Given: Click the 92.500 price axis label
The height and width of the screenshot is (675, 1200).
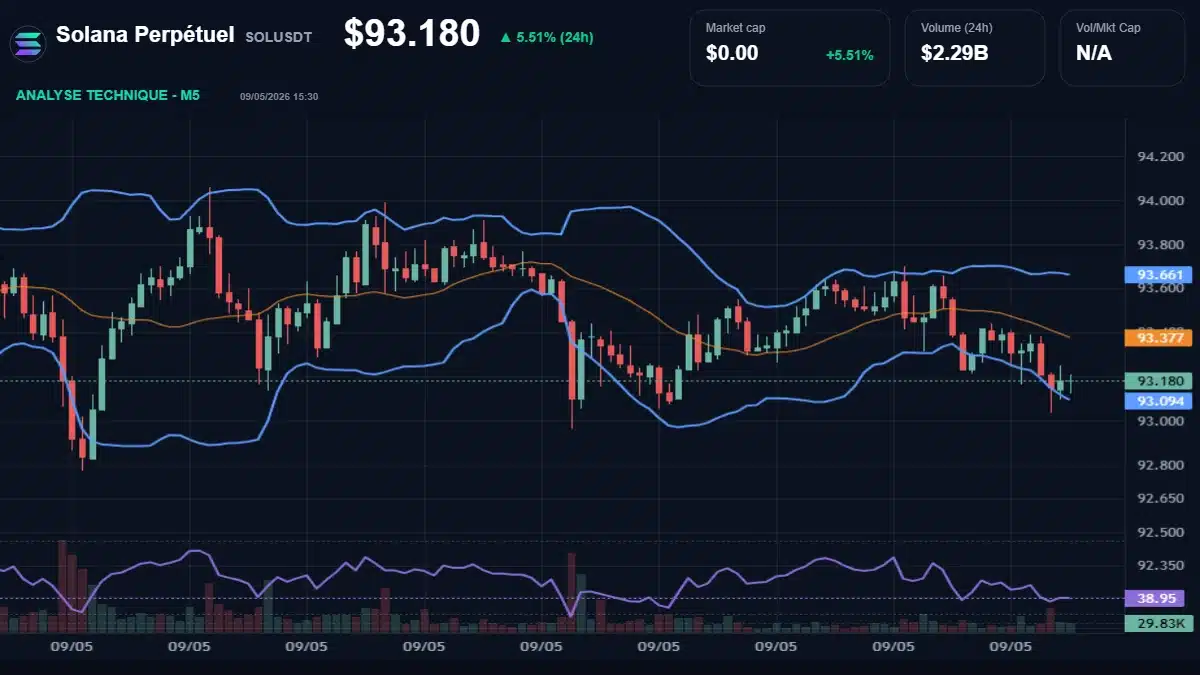Looking at the screenshot, I should coord(1161,532).
